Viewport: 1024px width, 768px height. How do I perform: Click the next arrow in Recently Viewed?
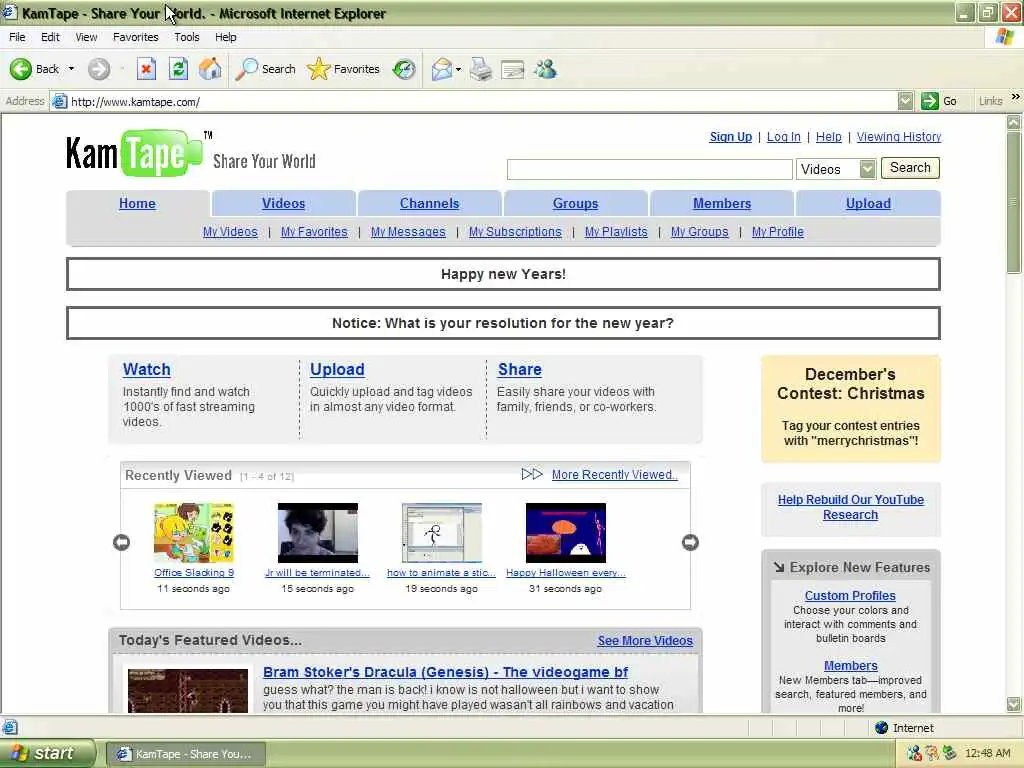690,542
